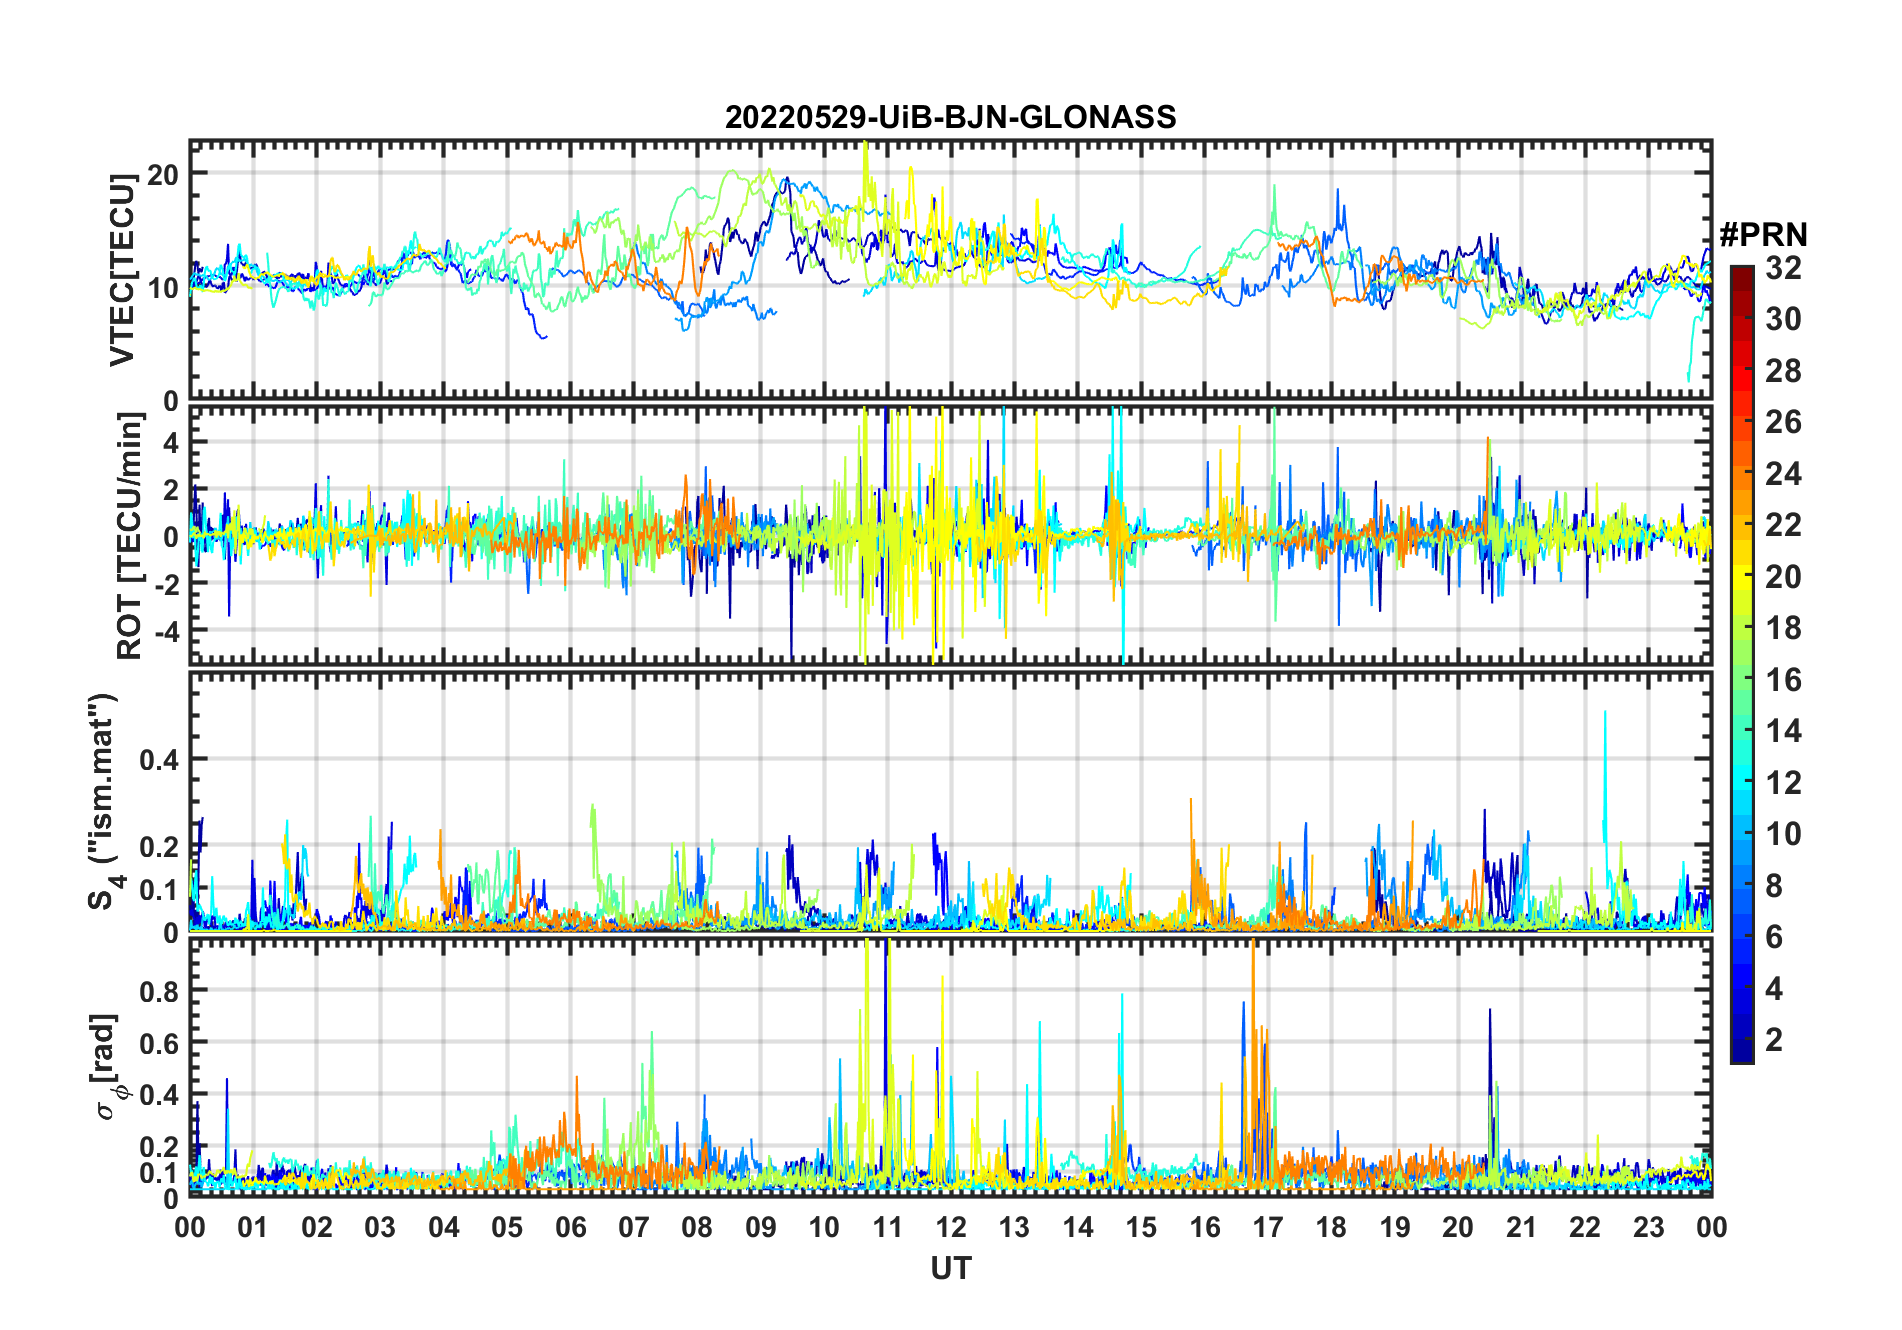The image size is (1902, 1330).
Task: Click the UT x-axis label
Action: (950, 1268)
